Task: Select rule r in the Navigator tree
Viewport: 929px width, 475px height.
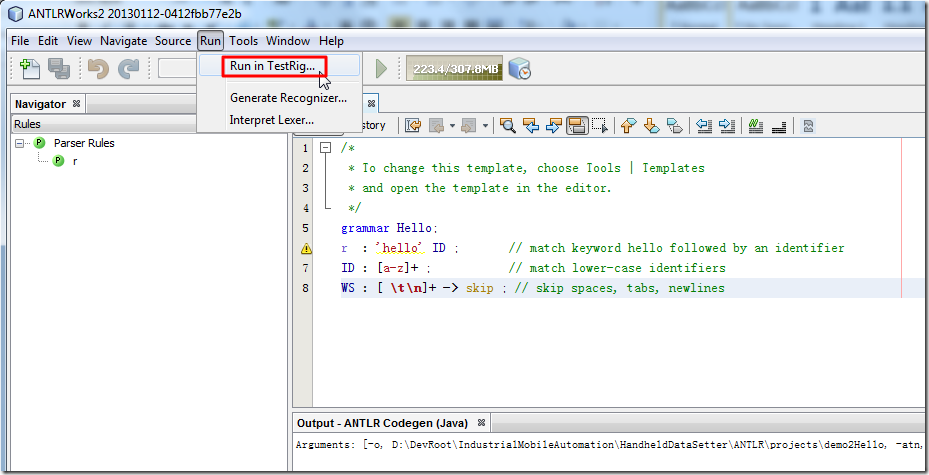Action: (75, 161)
